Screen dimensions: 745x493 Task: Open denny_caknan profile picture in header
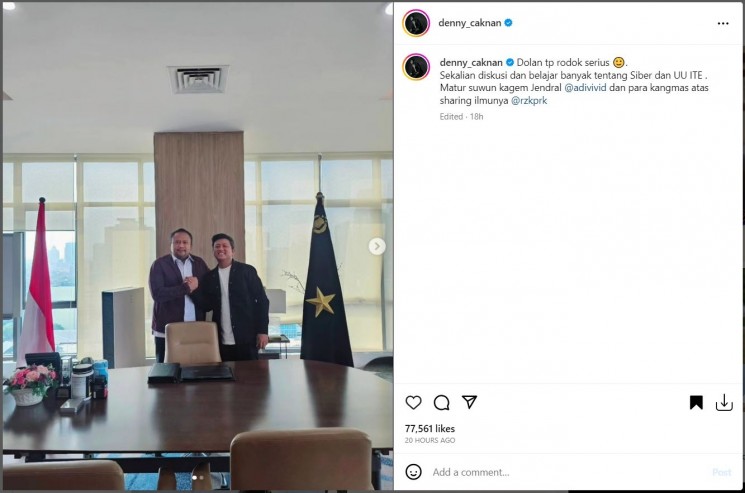coord(416,23)
